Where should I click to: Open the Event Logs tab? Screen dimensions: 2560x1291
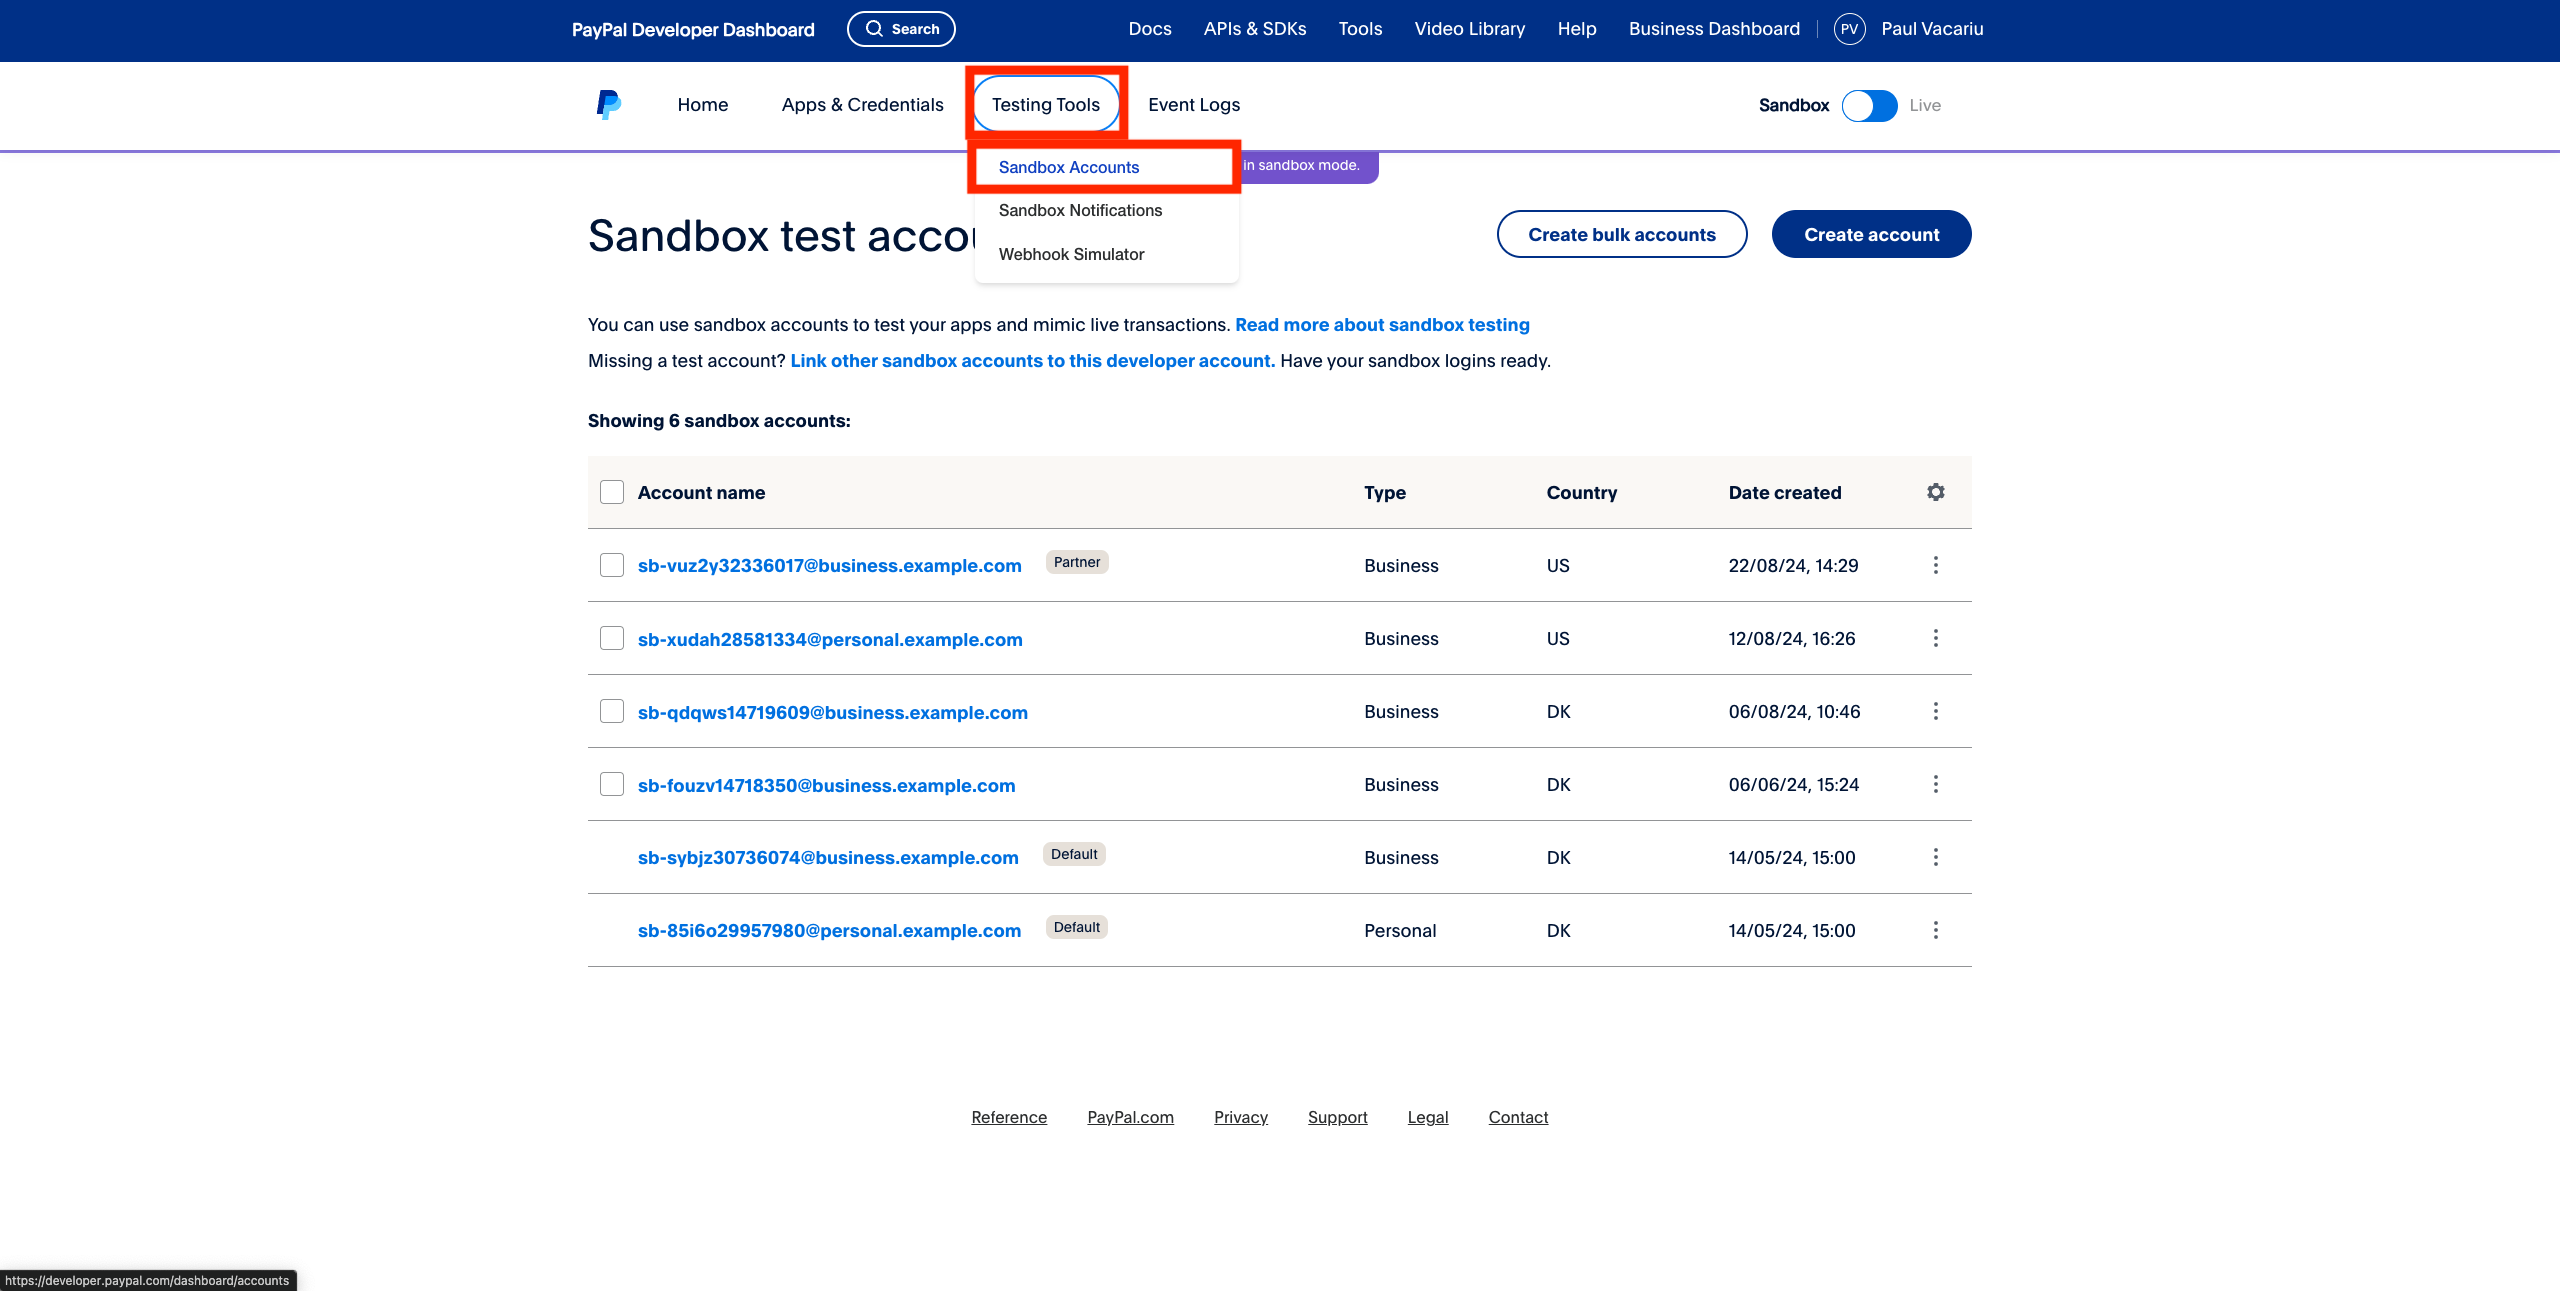[x=1194, y=104]
